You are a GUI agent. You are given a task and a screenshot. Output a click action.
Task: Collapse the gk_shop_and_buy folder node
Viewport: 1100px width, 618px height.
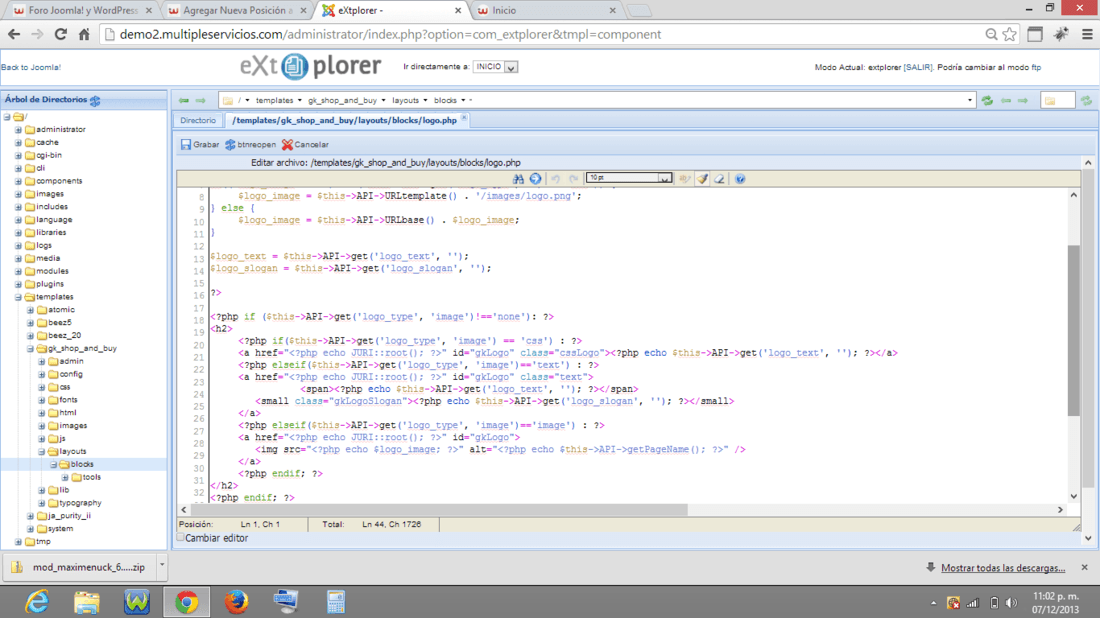pyautogui.click(x=30, y=349)
